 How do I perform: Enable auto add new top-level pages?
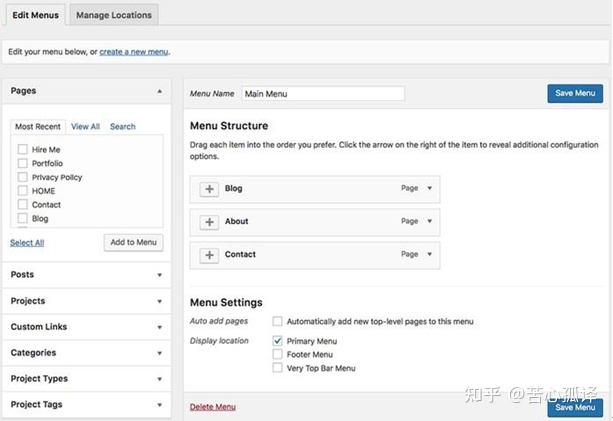[x=278, y=321]
